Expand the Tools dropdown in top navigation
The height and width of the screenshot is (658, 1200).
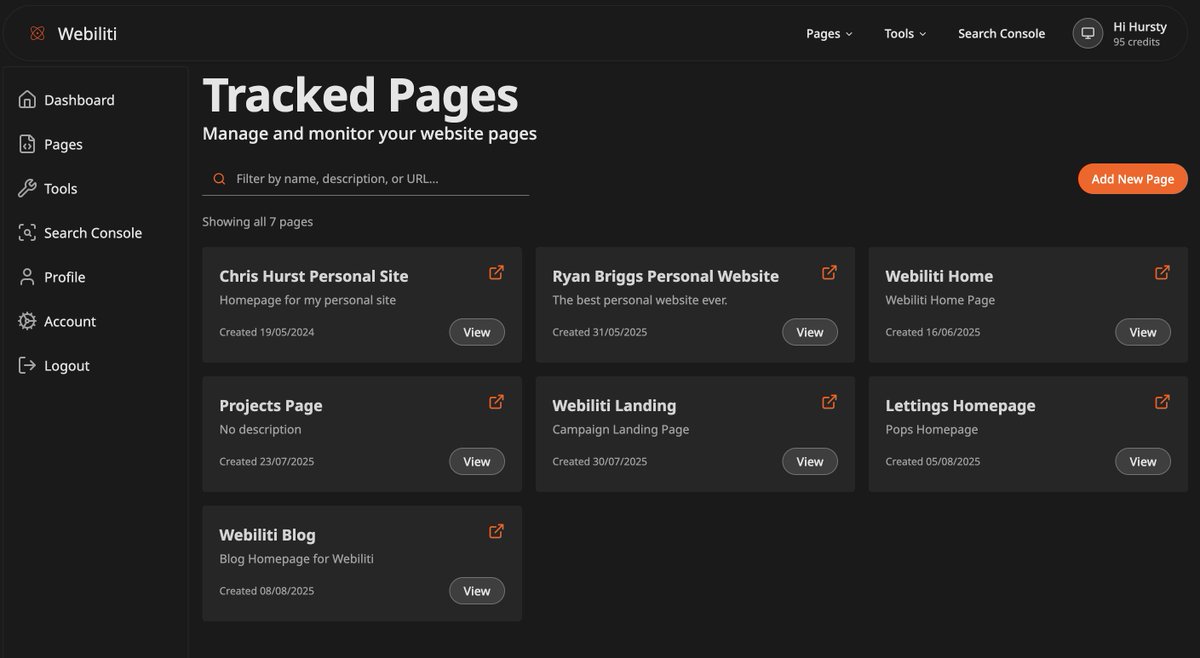(x=905, y=34)
